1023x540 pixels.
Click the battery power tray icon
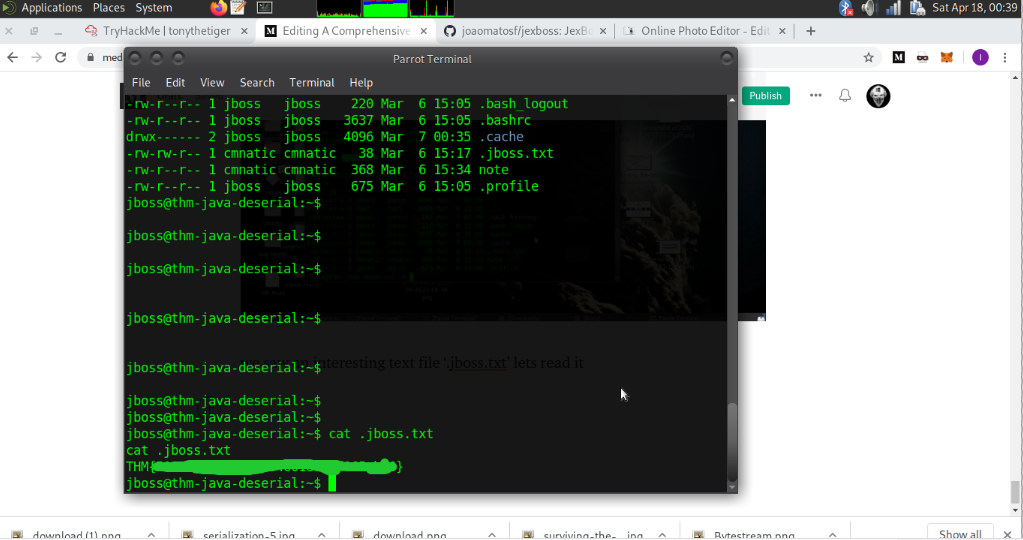917,8
